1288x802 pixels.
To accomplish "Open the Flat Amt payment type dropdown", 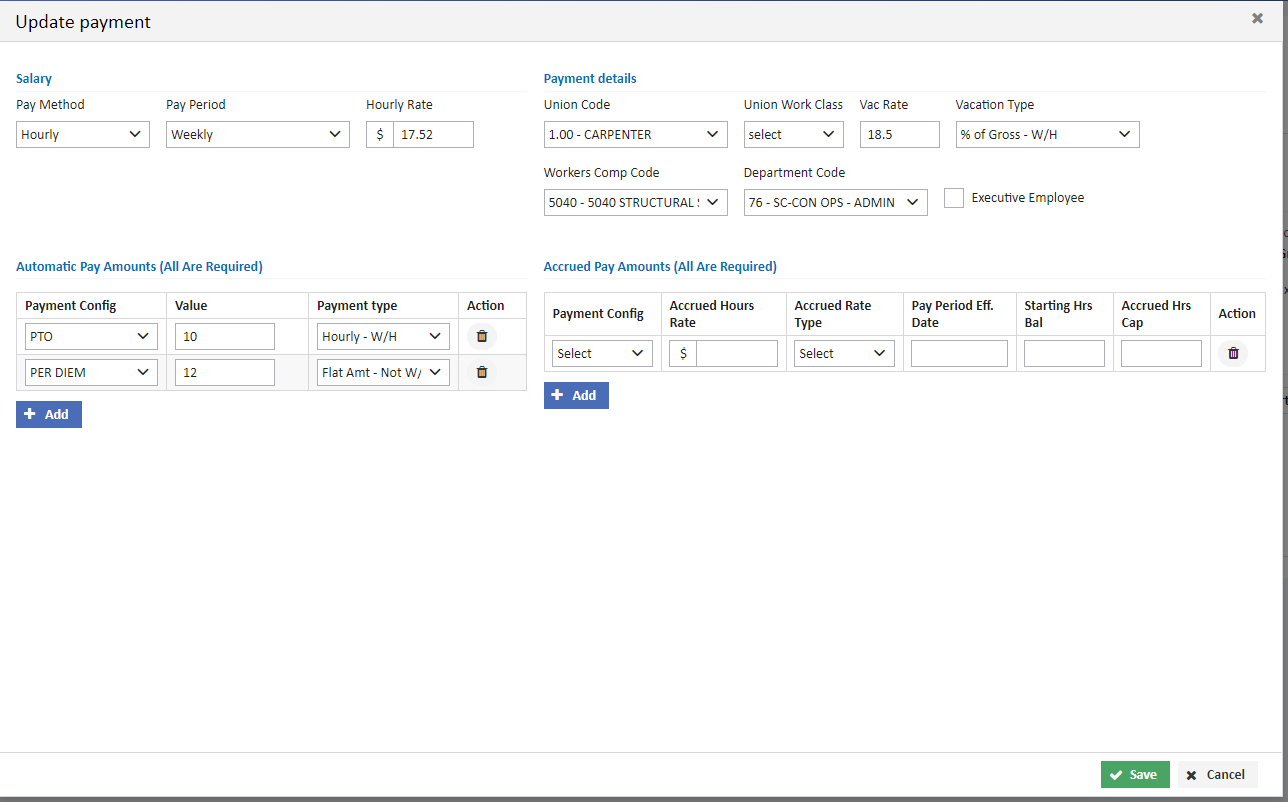I will click(x=383, y=372).
